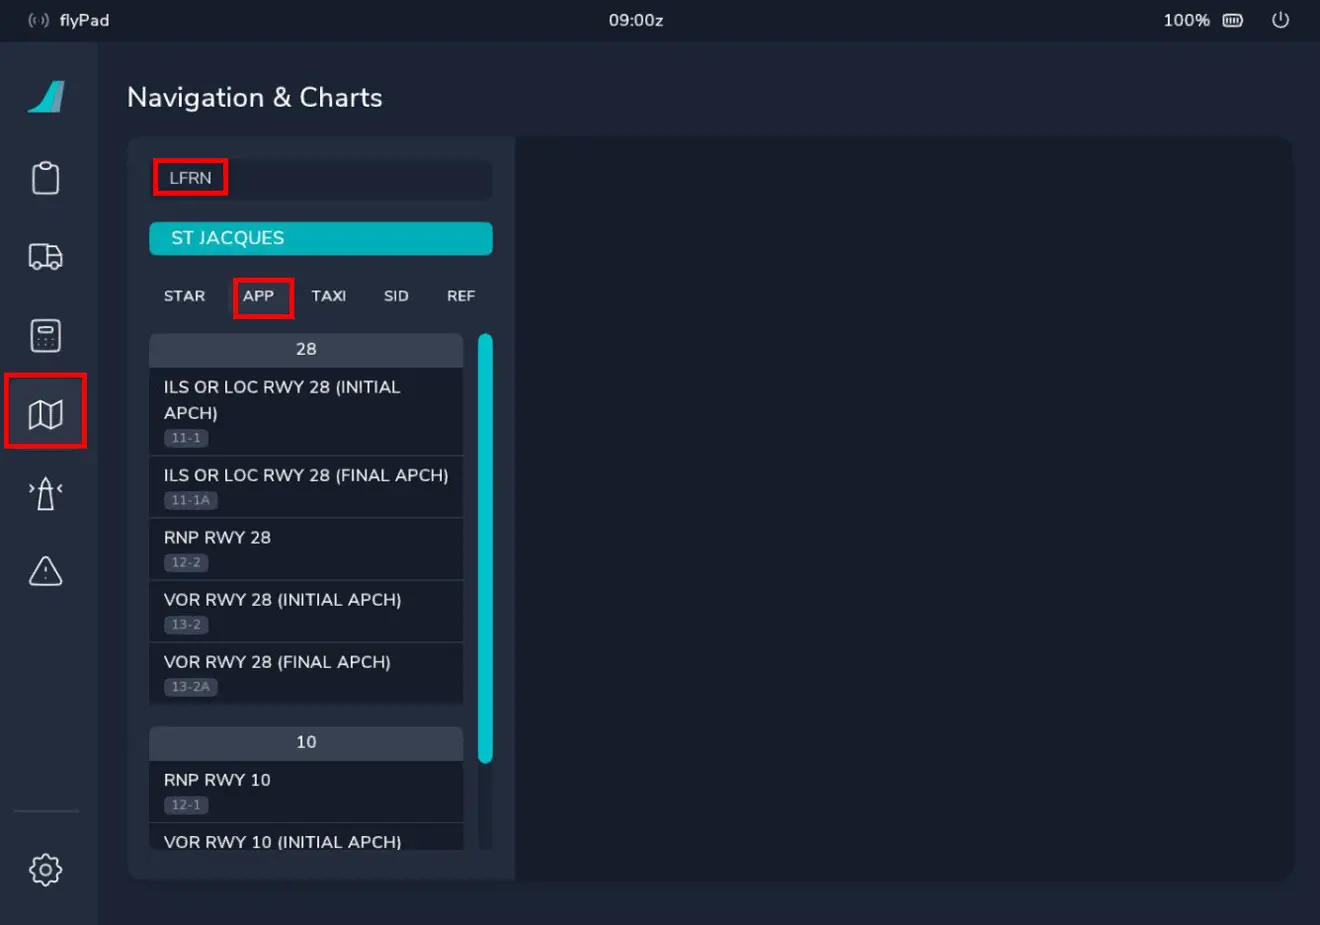Click the battery status icon
Screen dimensions: 1320x925
click(1233, 20)
